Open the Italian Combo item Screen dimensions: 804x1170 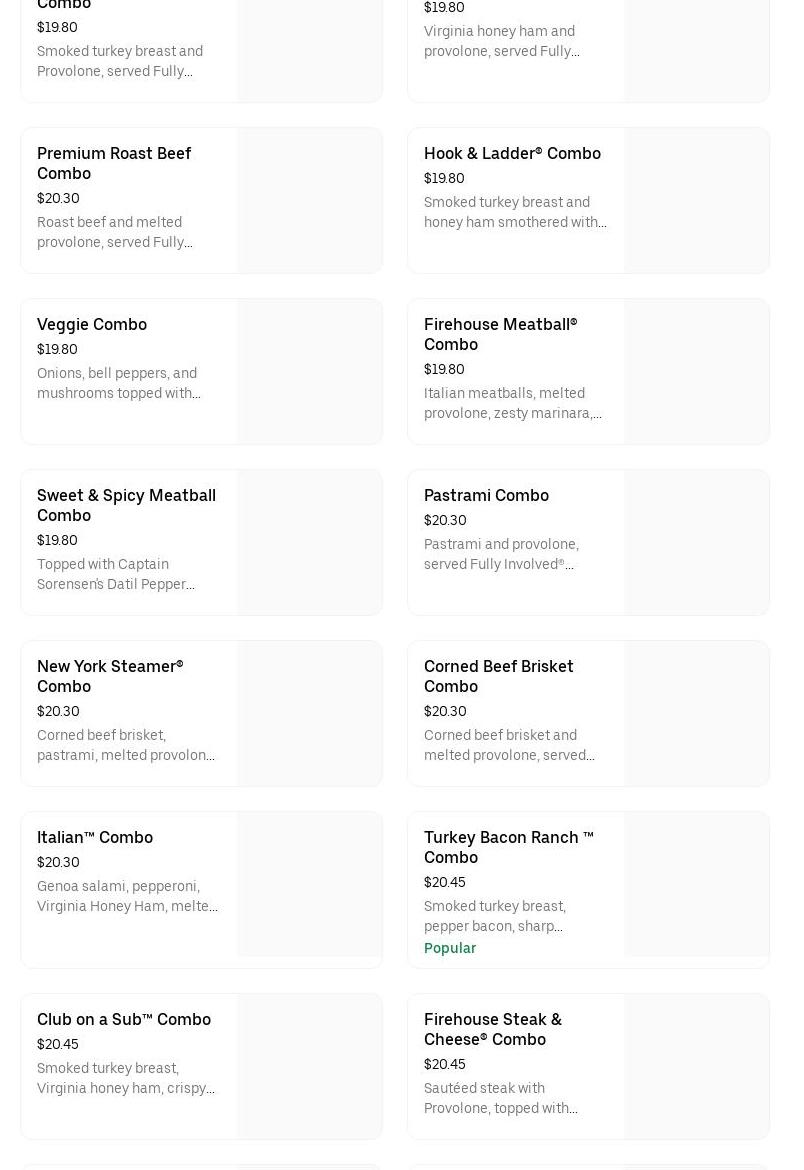(x=95, y=837)
